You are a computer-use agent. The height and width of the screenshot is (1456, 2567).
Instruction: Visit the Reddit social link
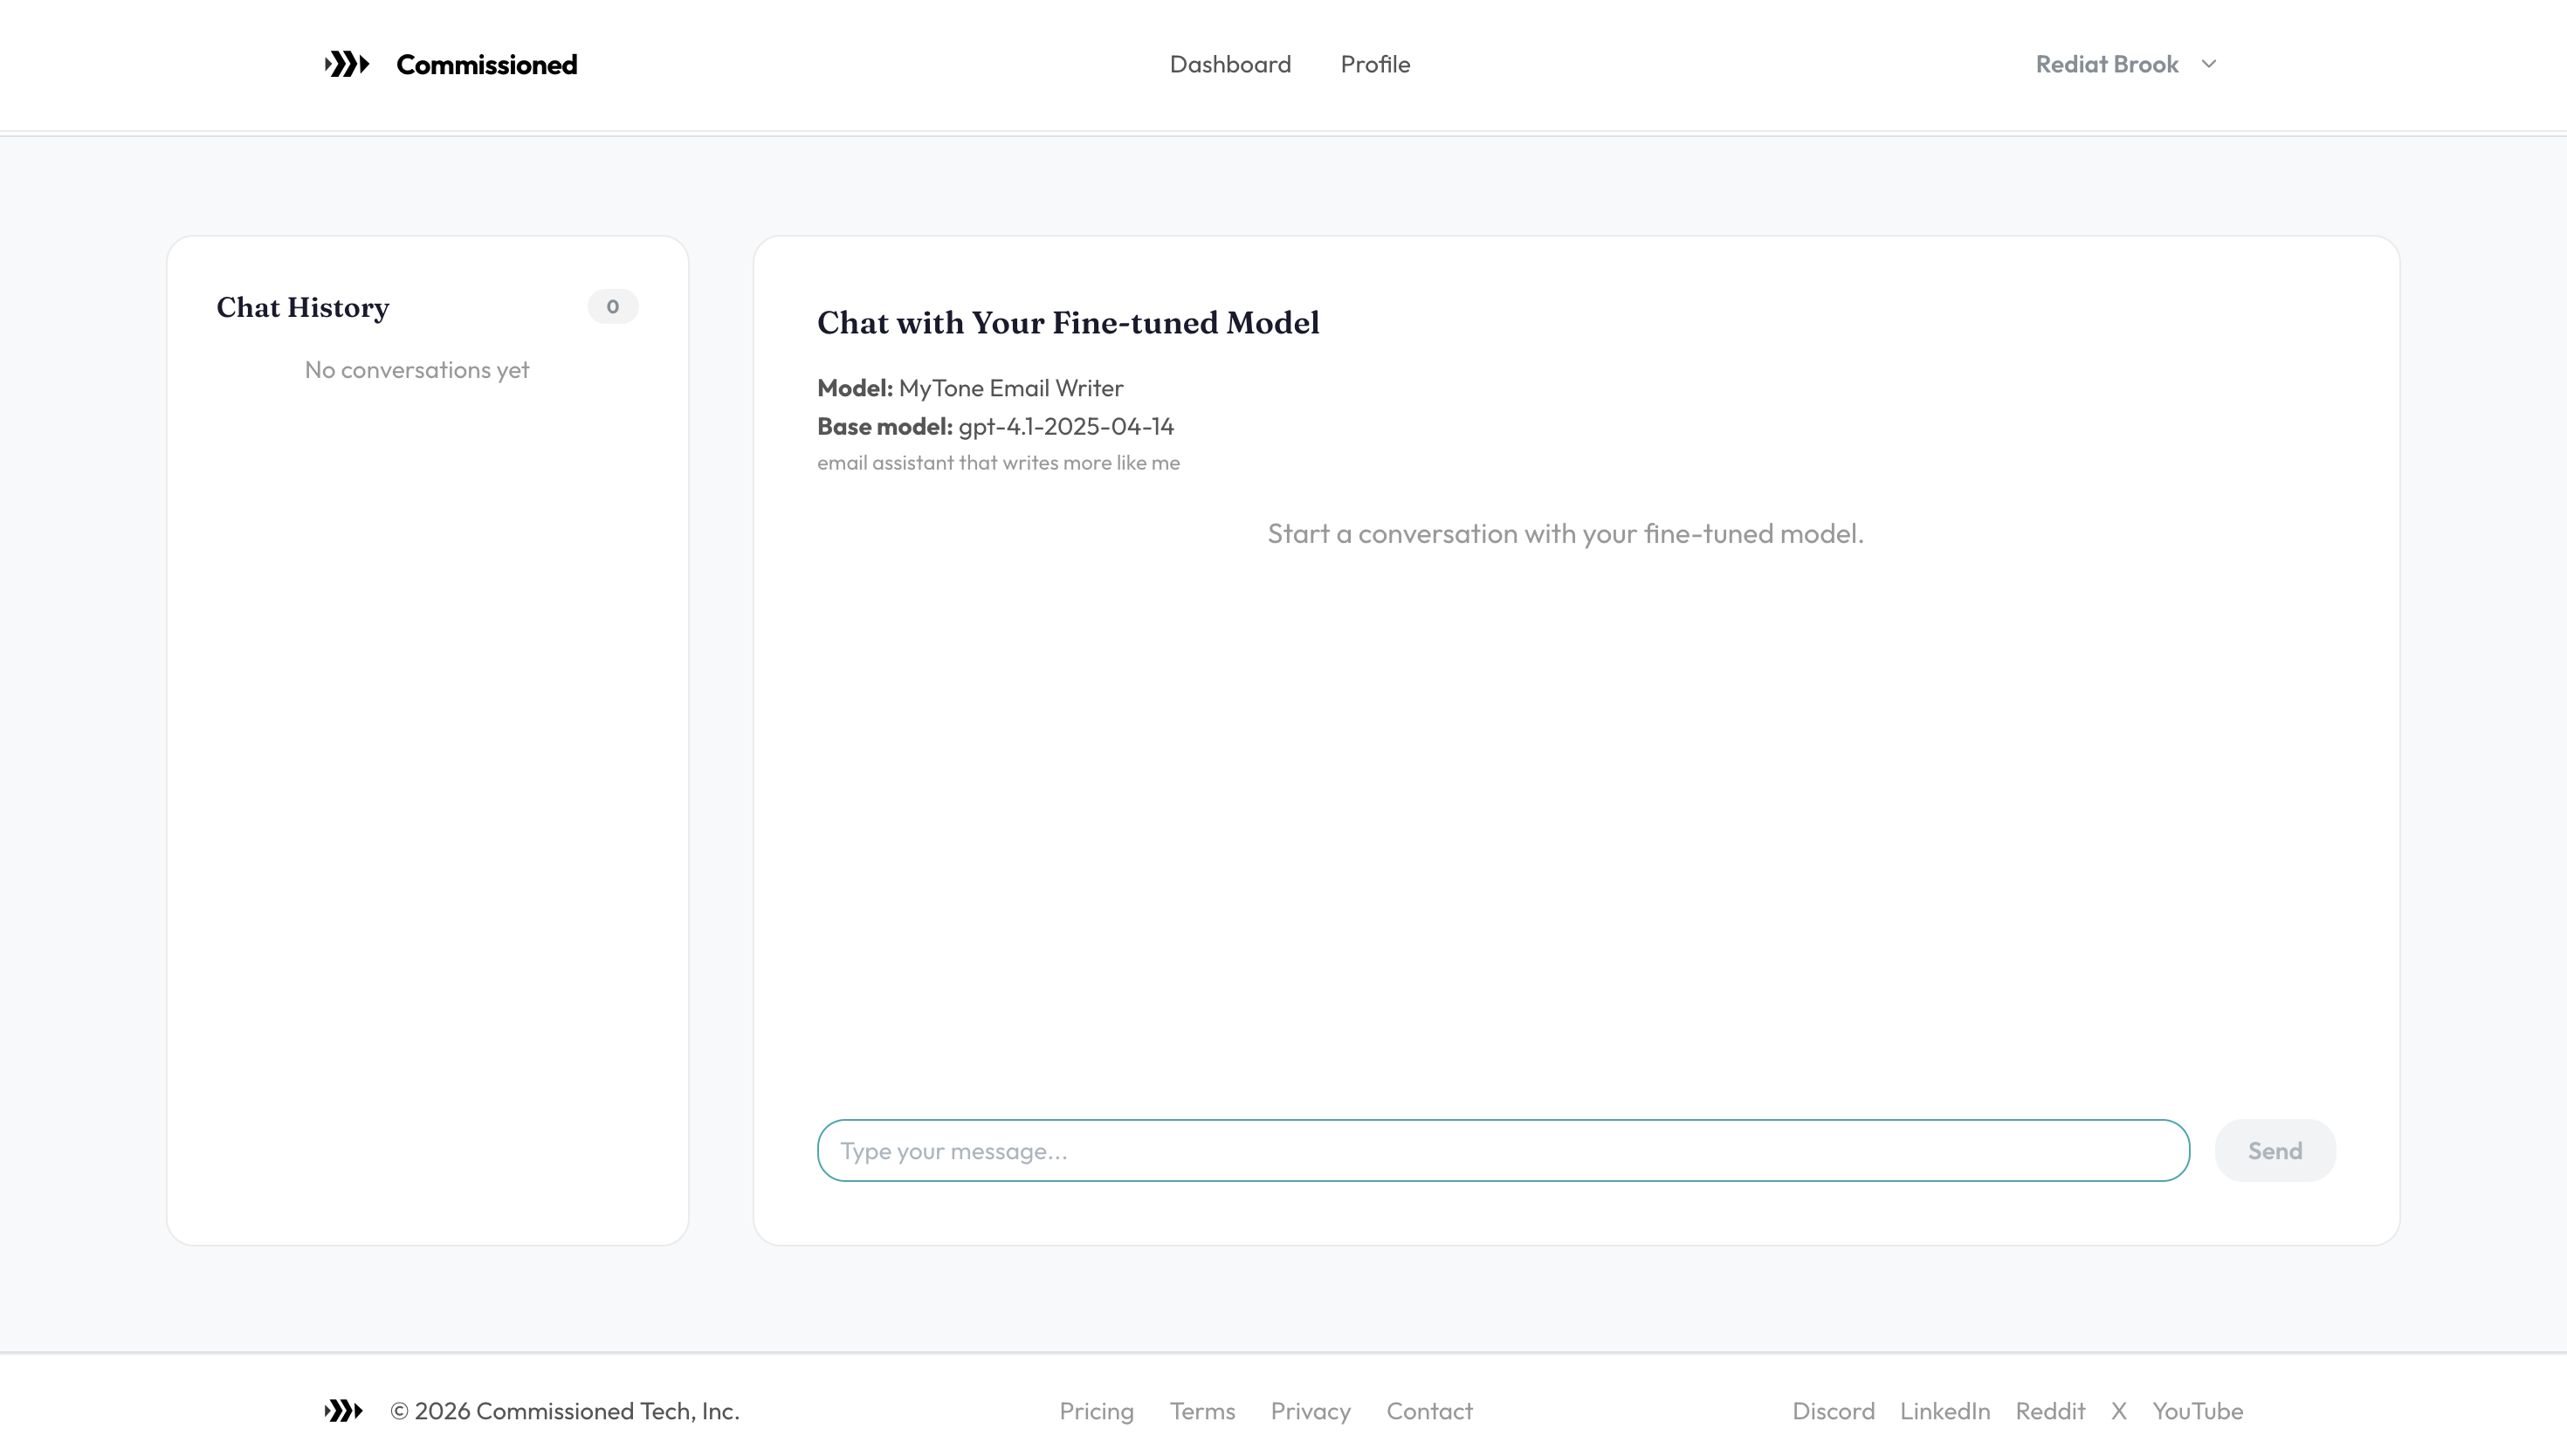(x=2050, y=1410)
